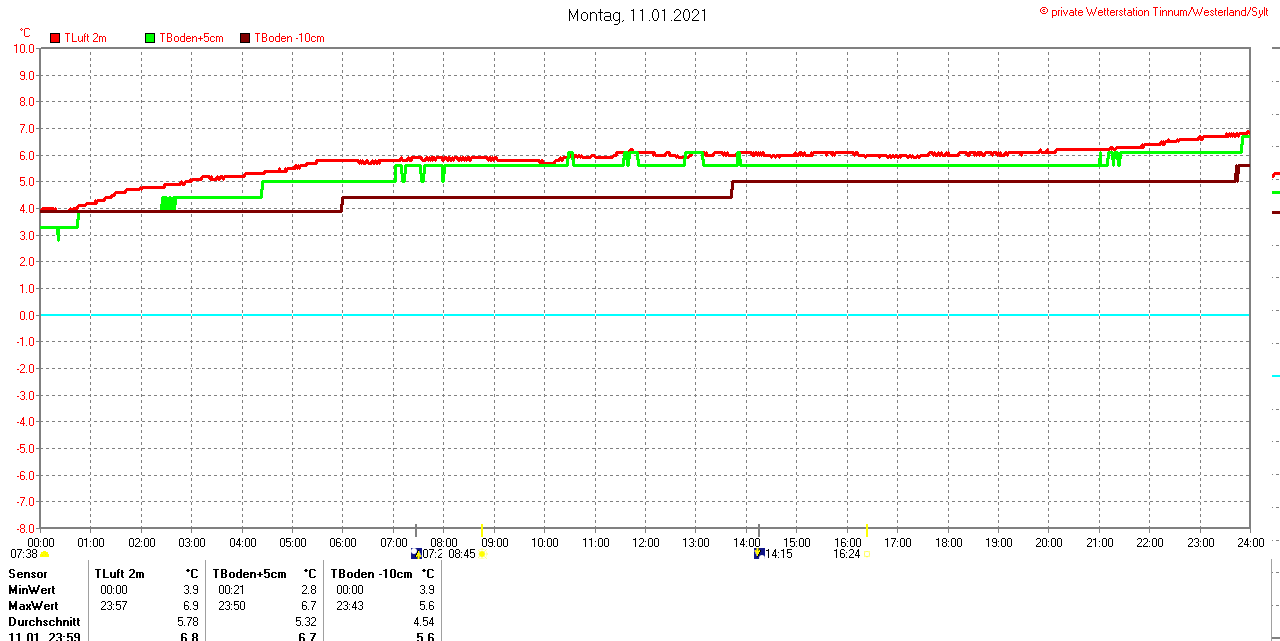Click the MinWert row label
The height and width of the screenshot is (641, 1280).
[x=32, y=590]
